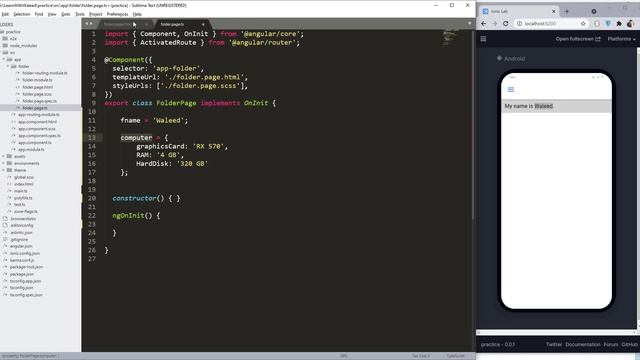Viewport: 640px width, 360px height.
Task: Open the tab list dropdown arrow
Action: [x=469, y=24]
